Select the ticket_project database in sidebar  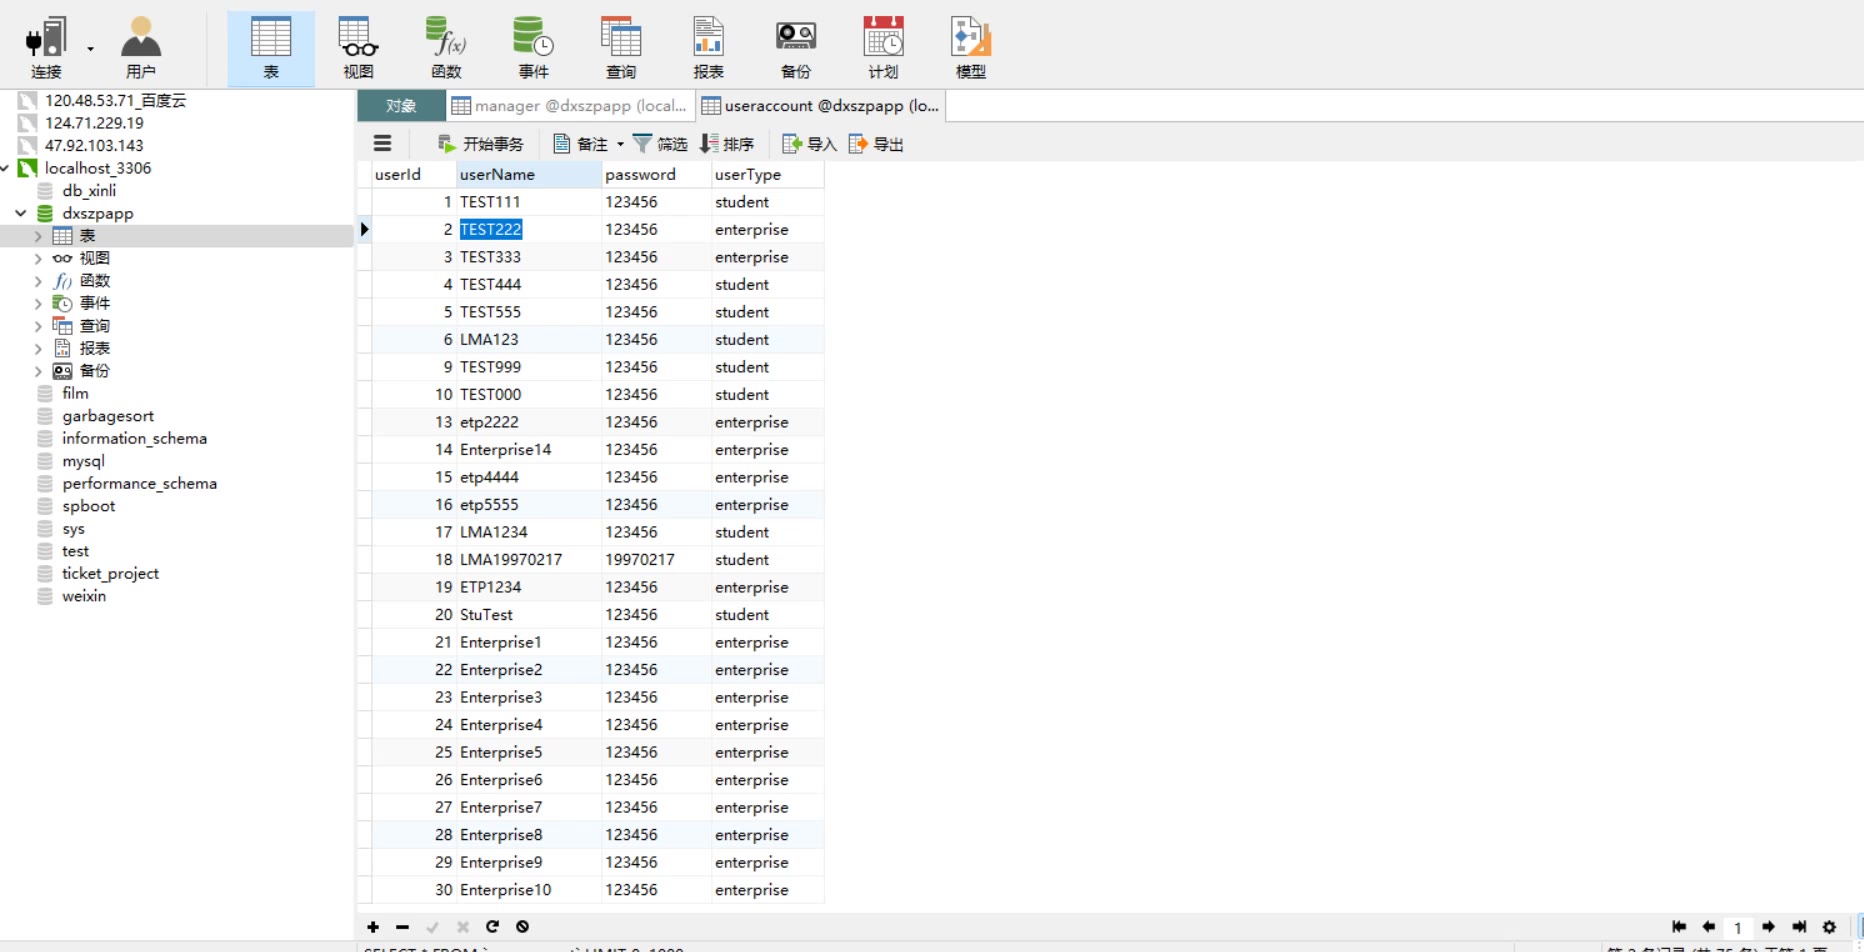coord(110,574)
